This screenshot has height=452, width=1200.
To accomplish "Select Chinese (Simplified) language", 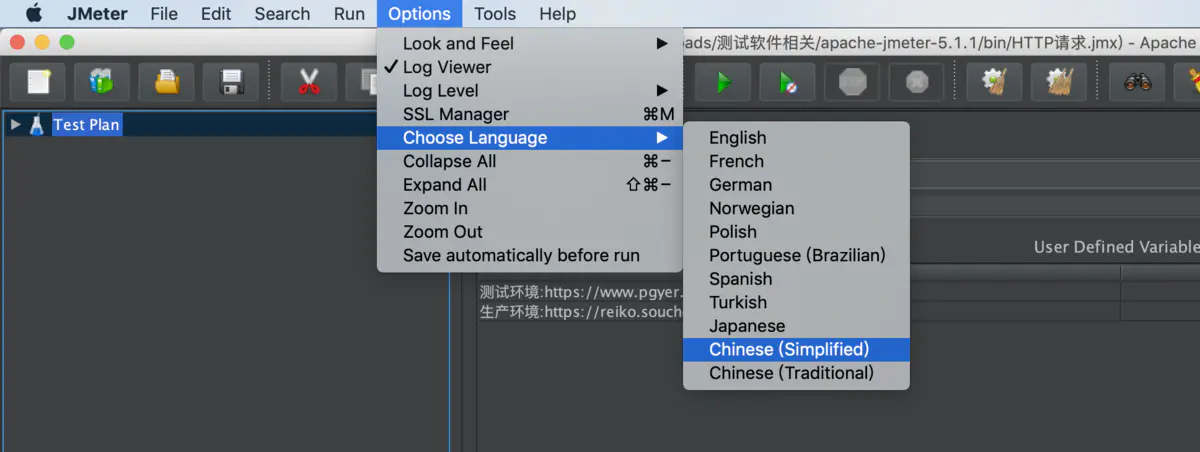I will [797, 349].
